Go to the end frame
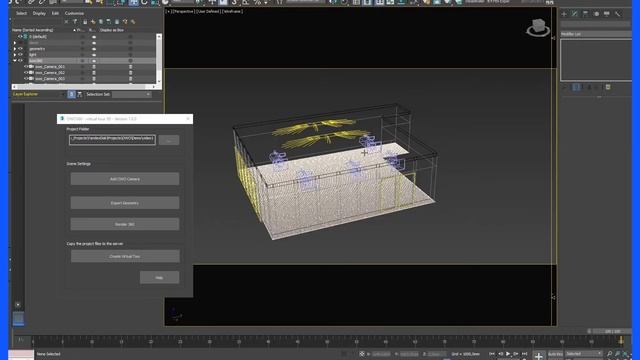640x360 pixels. point(524,354)
